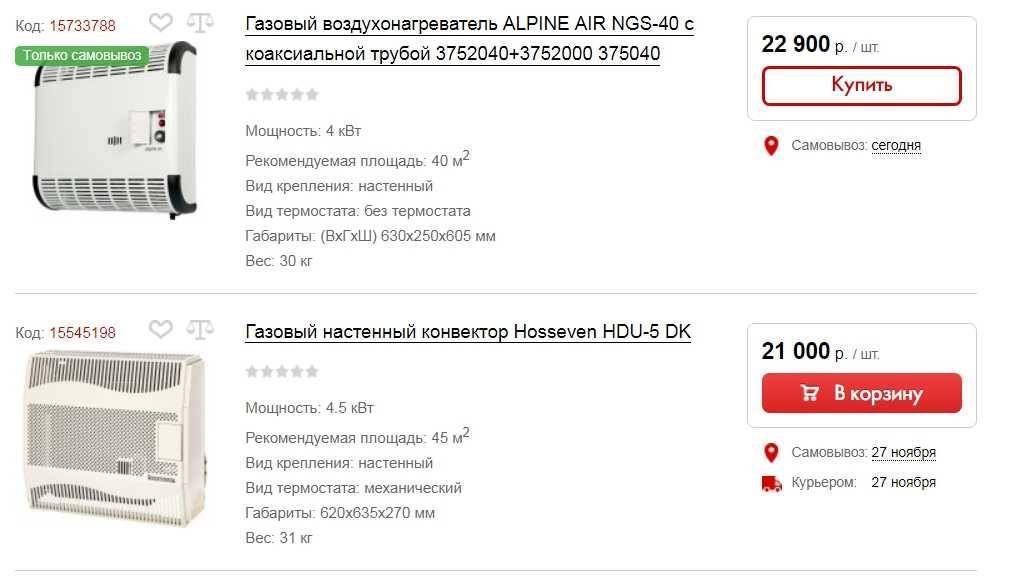
Task: Click star rating of ALPINE AIR heater
Action: coord(282,95)
